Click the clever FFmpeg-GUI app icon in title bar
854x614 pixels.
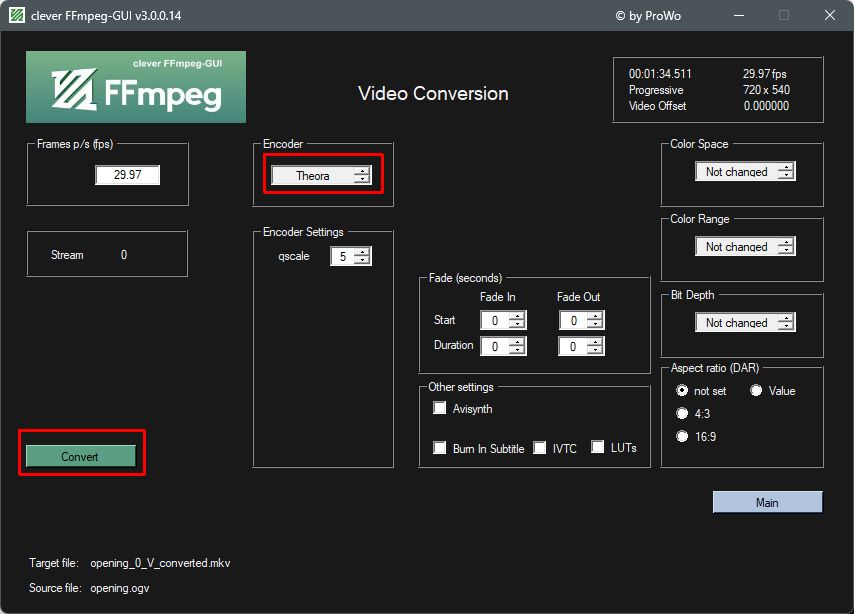pos(17,15)
